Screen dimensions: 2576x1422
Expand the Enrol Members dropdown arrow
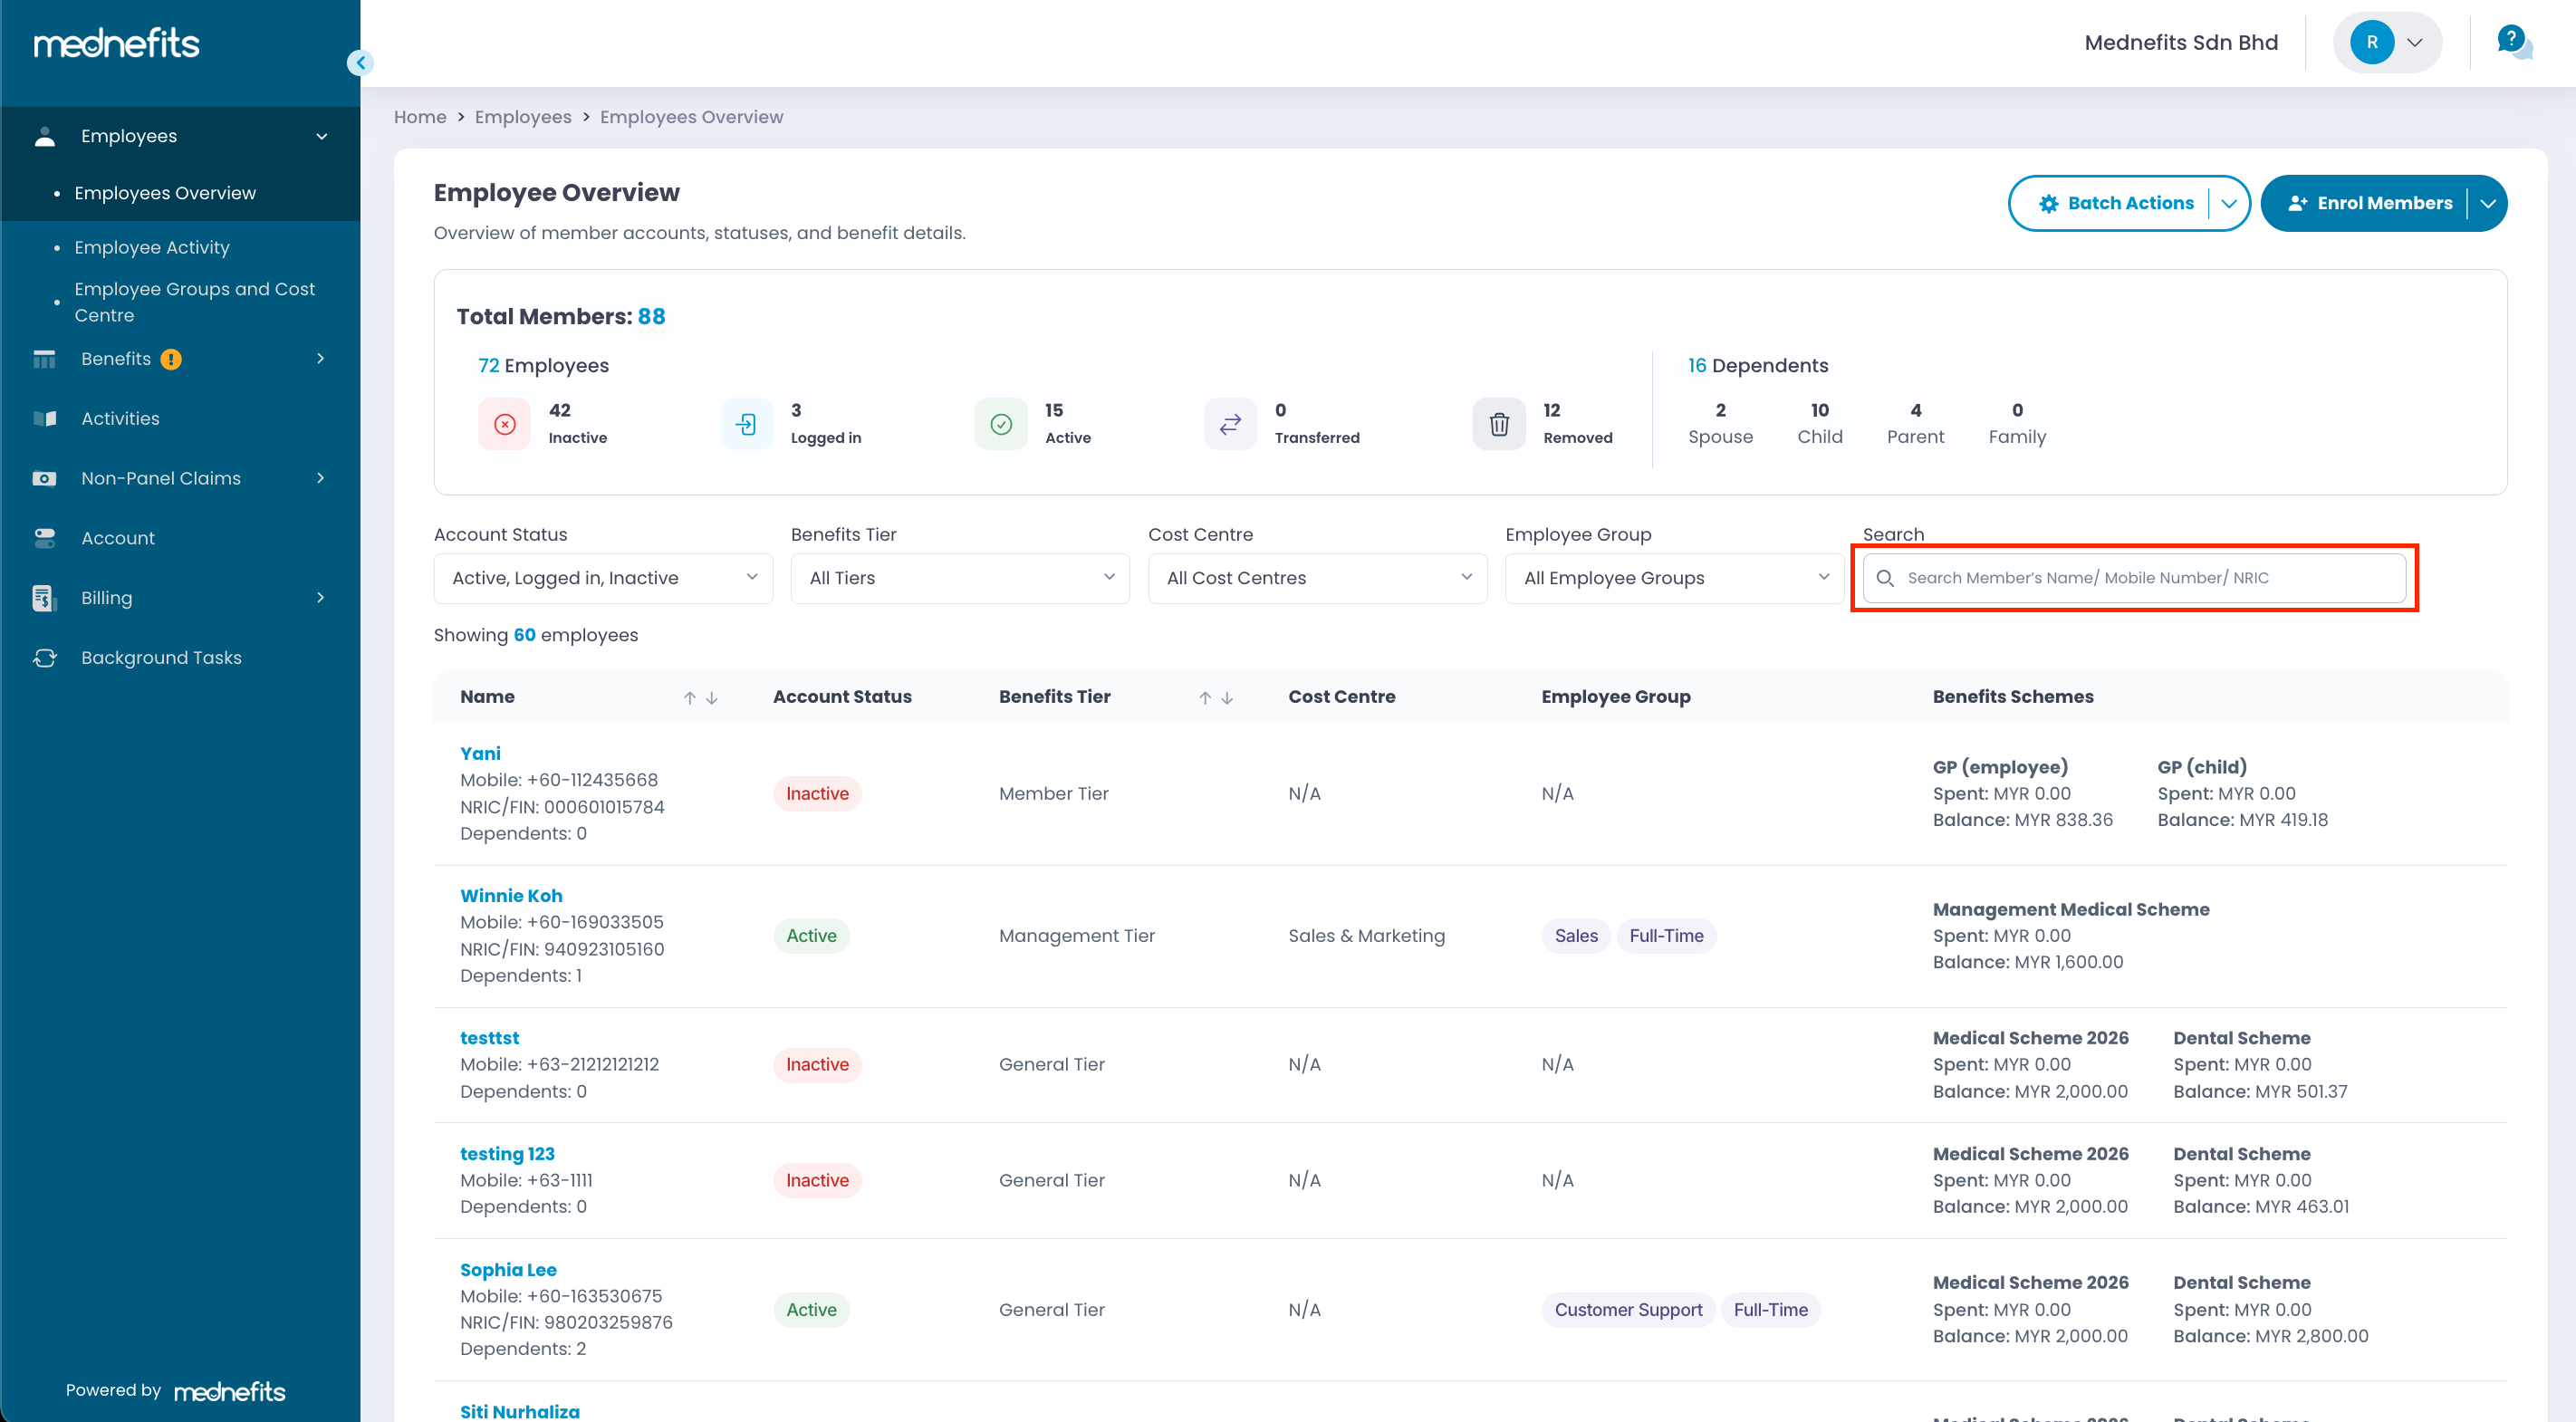[2489, 203]
